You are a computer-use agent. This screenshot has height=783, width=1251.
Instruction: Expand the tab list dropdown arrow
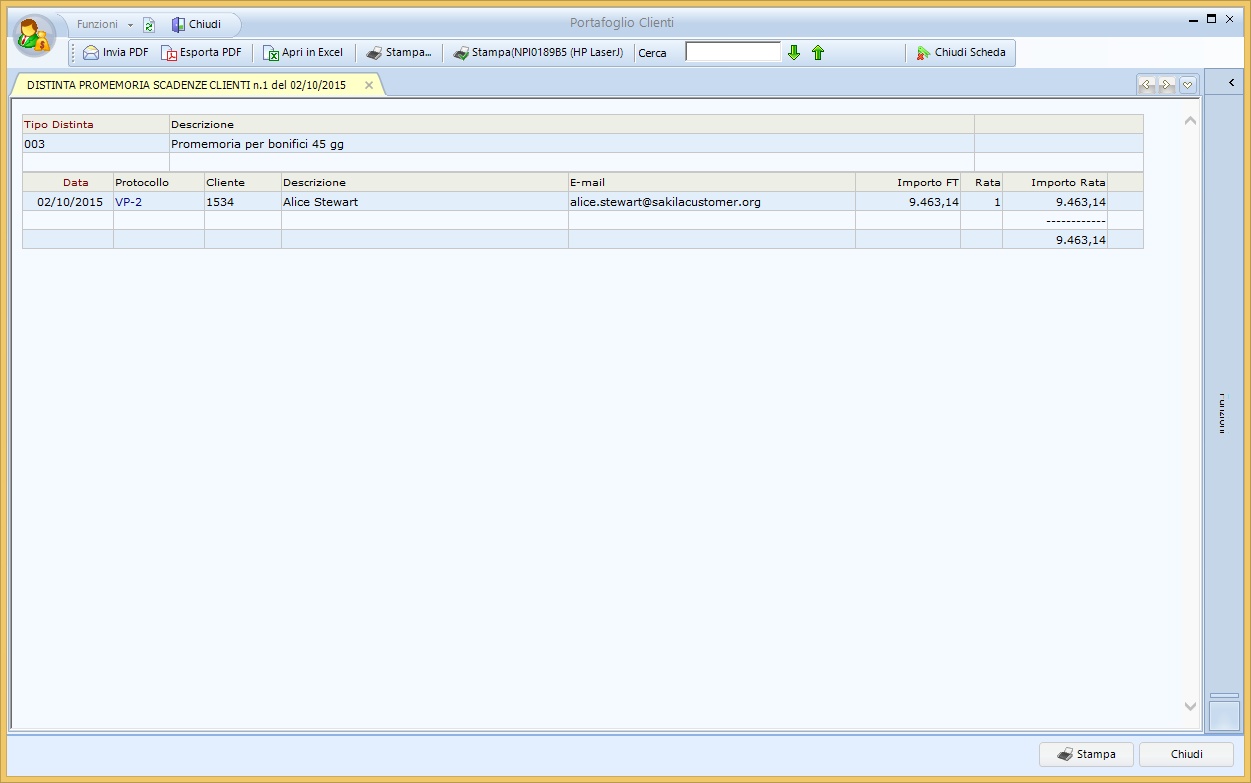click(x=1187, y=85)
